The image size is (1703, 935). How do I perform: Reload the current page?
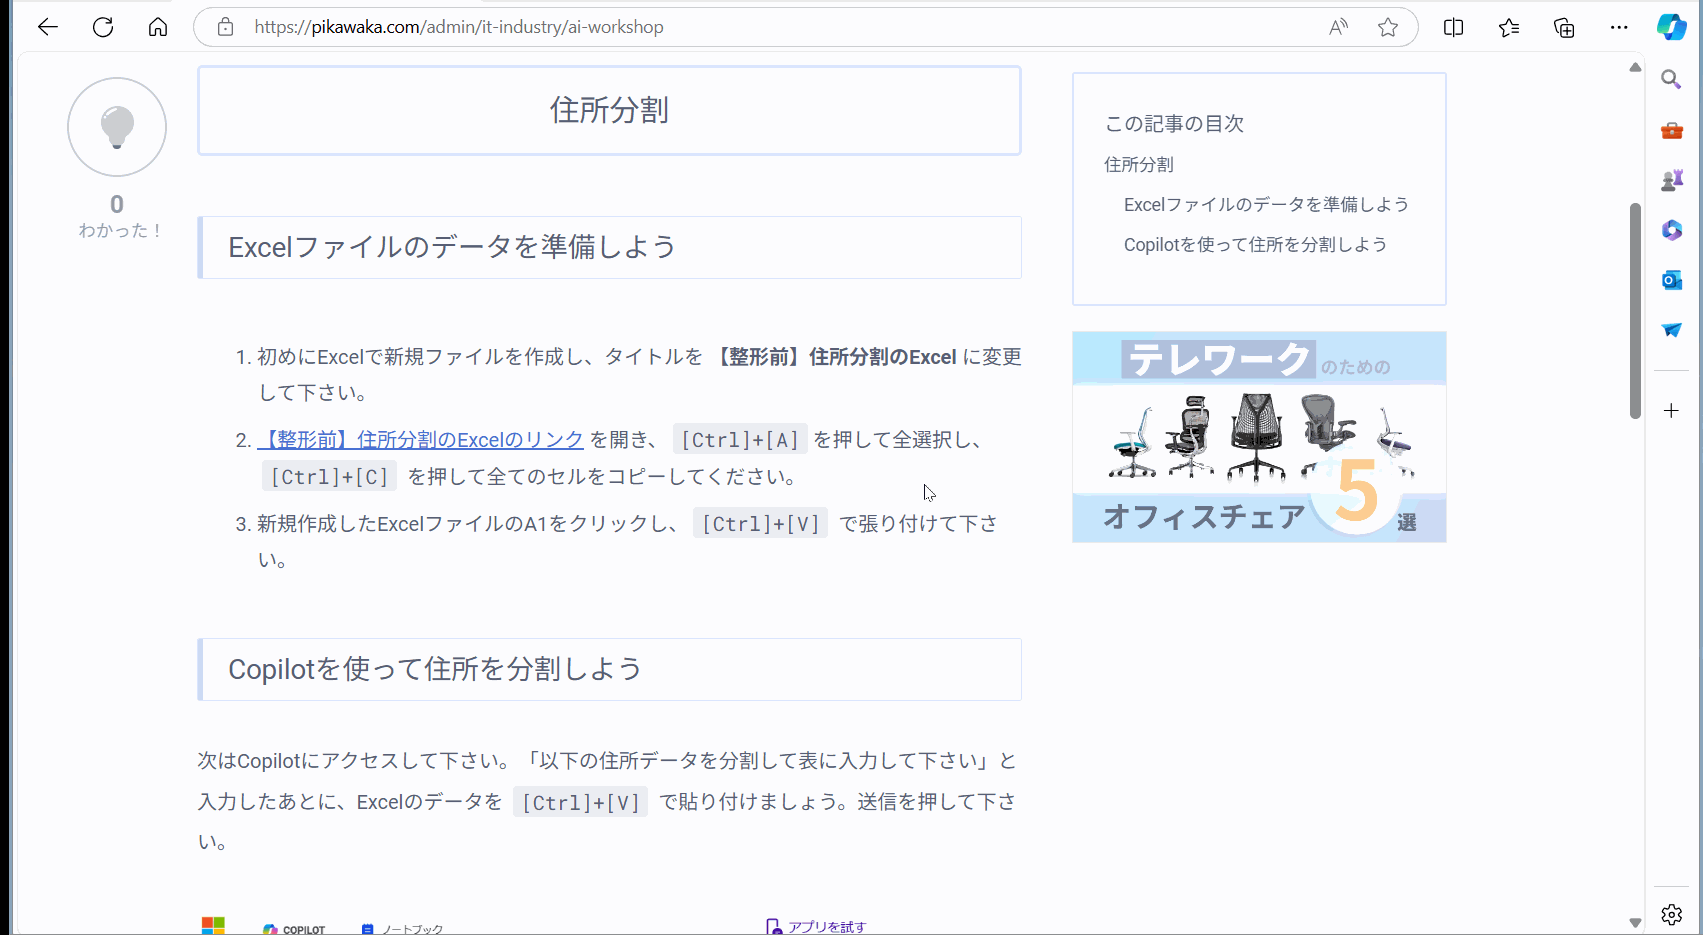(103, 27)
